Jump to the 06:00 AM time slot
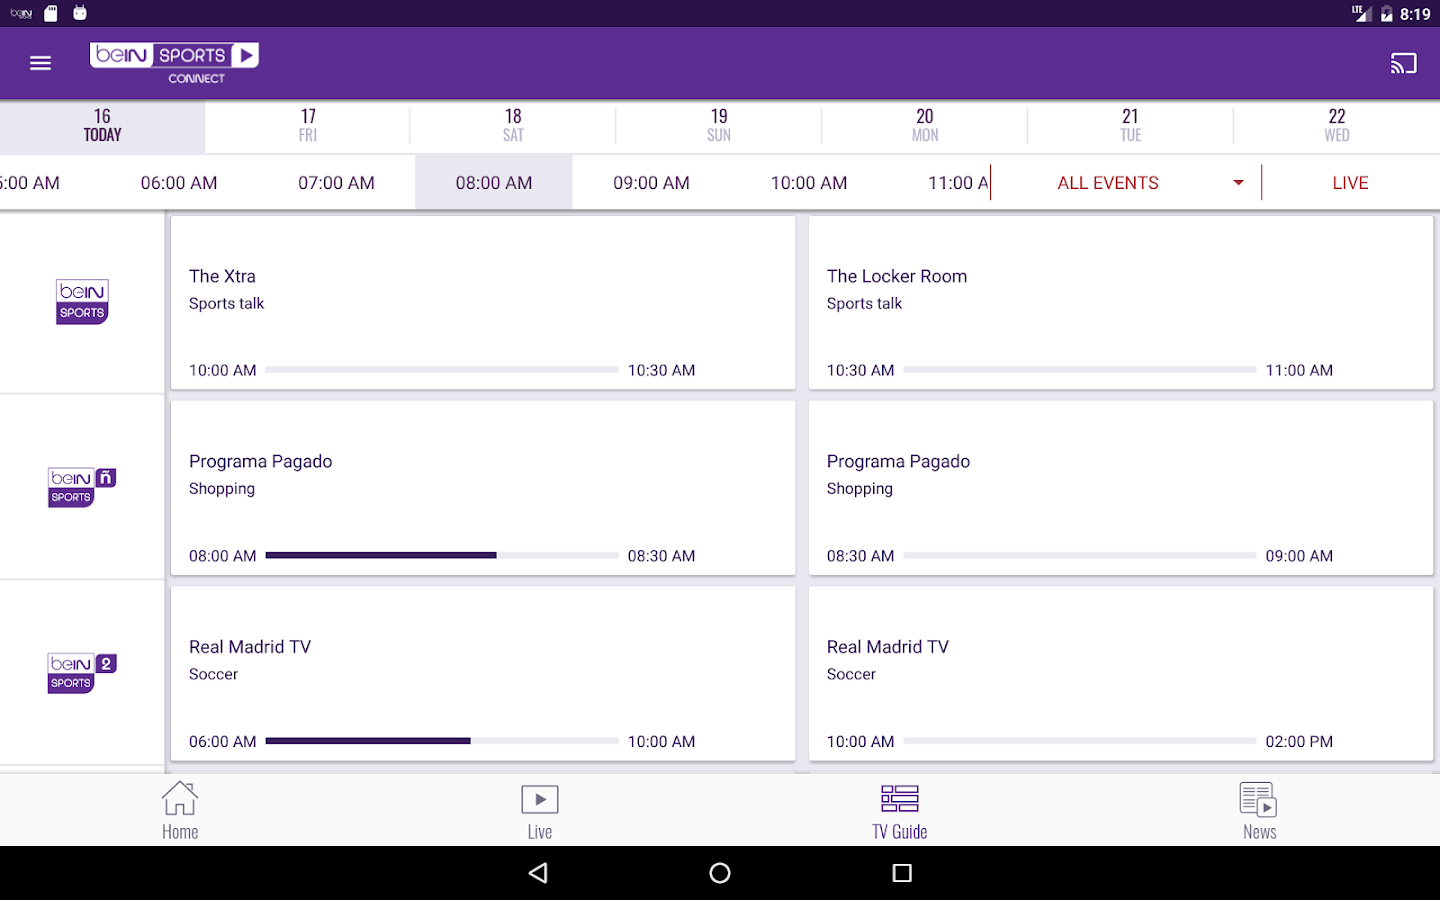Viewport: 1440px width, 900px height. pyautogui.click(x=179, y=183)
